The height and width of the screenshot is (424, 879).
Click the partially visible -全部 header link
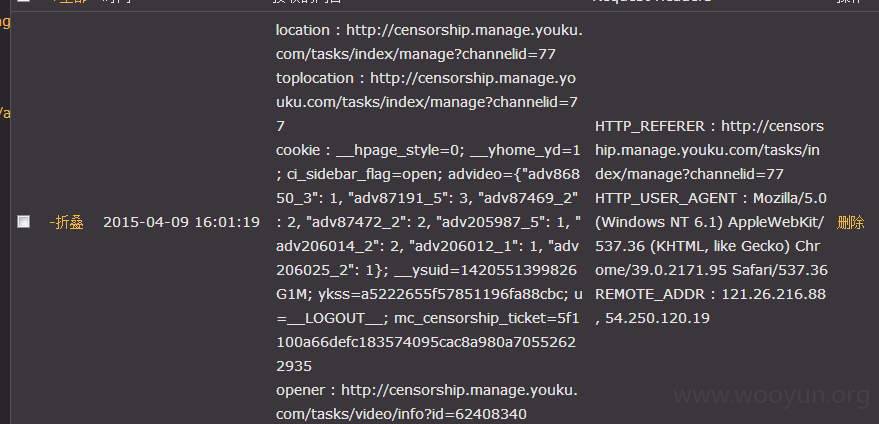(70, 1)
